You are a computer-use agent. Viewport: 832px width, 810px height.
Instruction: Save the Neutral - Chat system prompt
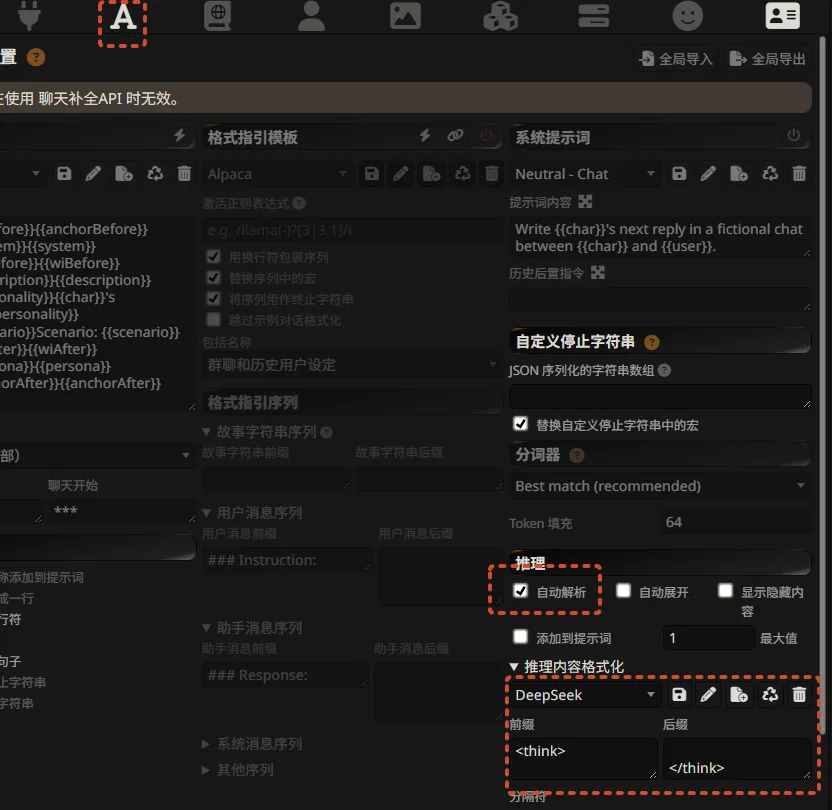tap(679, 174)
